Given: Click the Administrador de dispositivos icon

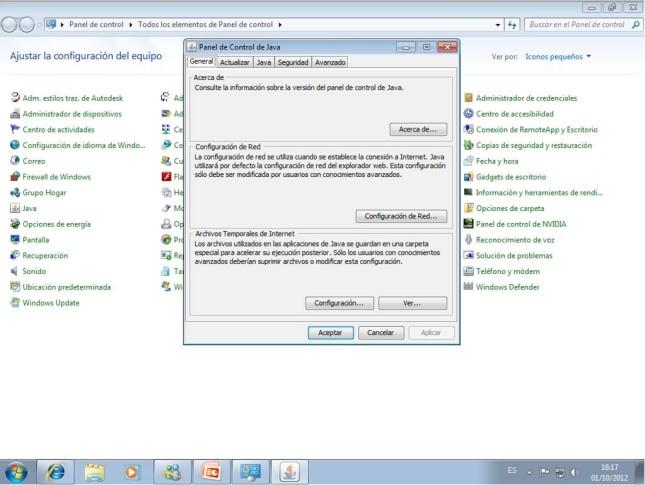Looking at the screenshot, I should click(15, 114).
